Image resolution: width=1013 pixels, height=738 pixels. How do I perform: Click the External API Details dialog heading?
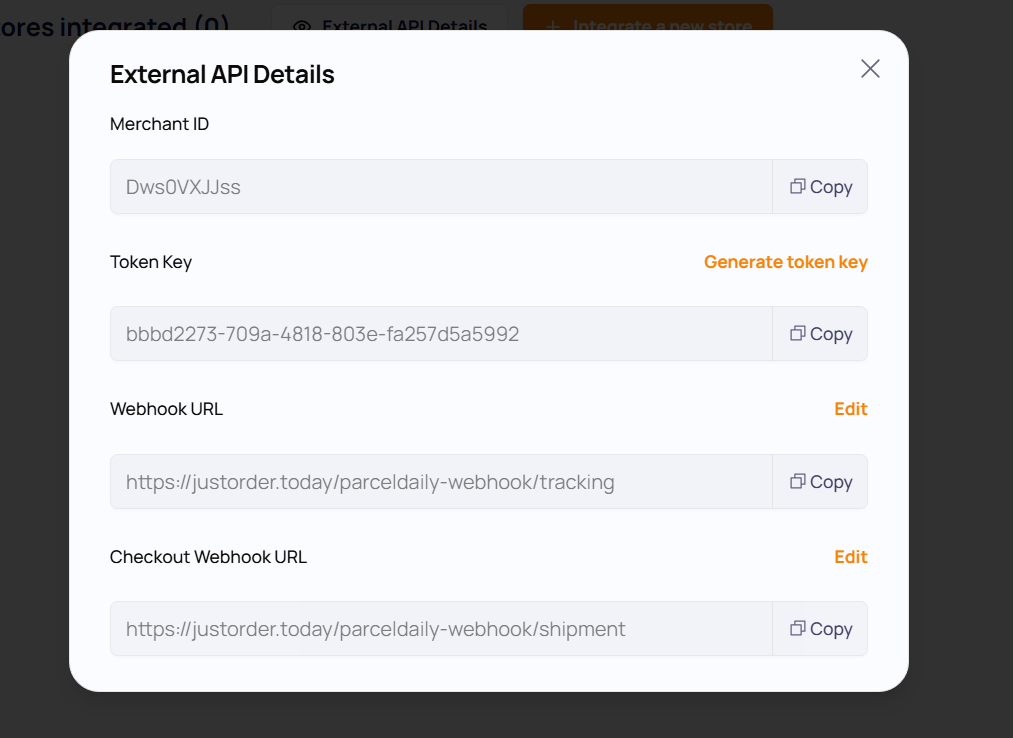222,75
